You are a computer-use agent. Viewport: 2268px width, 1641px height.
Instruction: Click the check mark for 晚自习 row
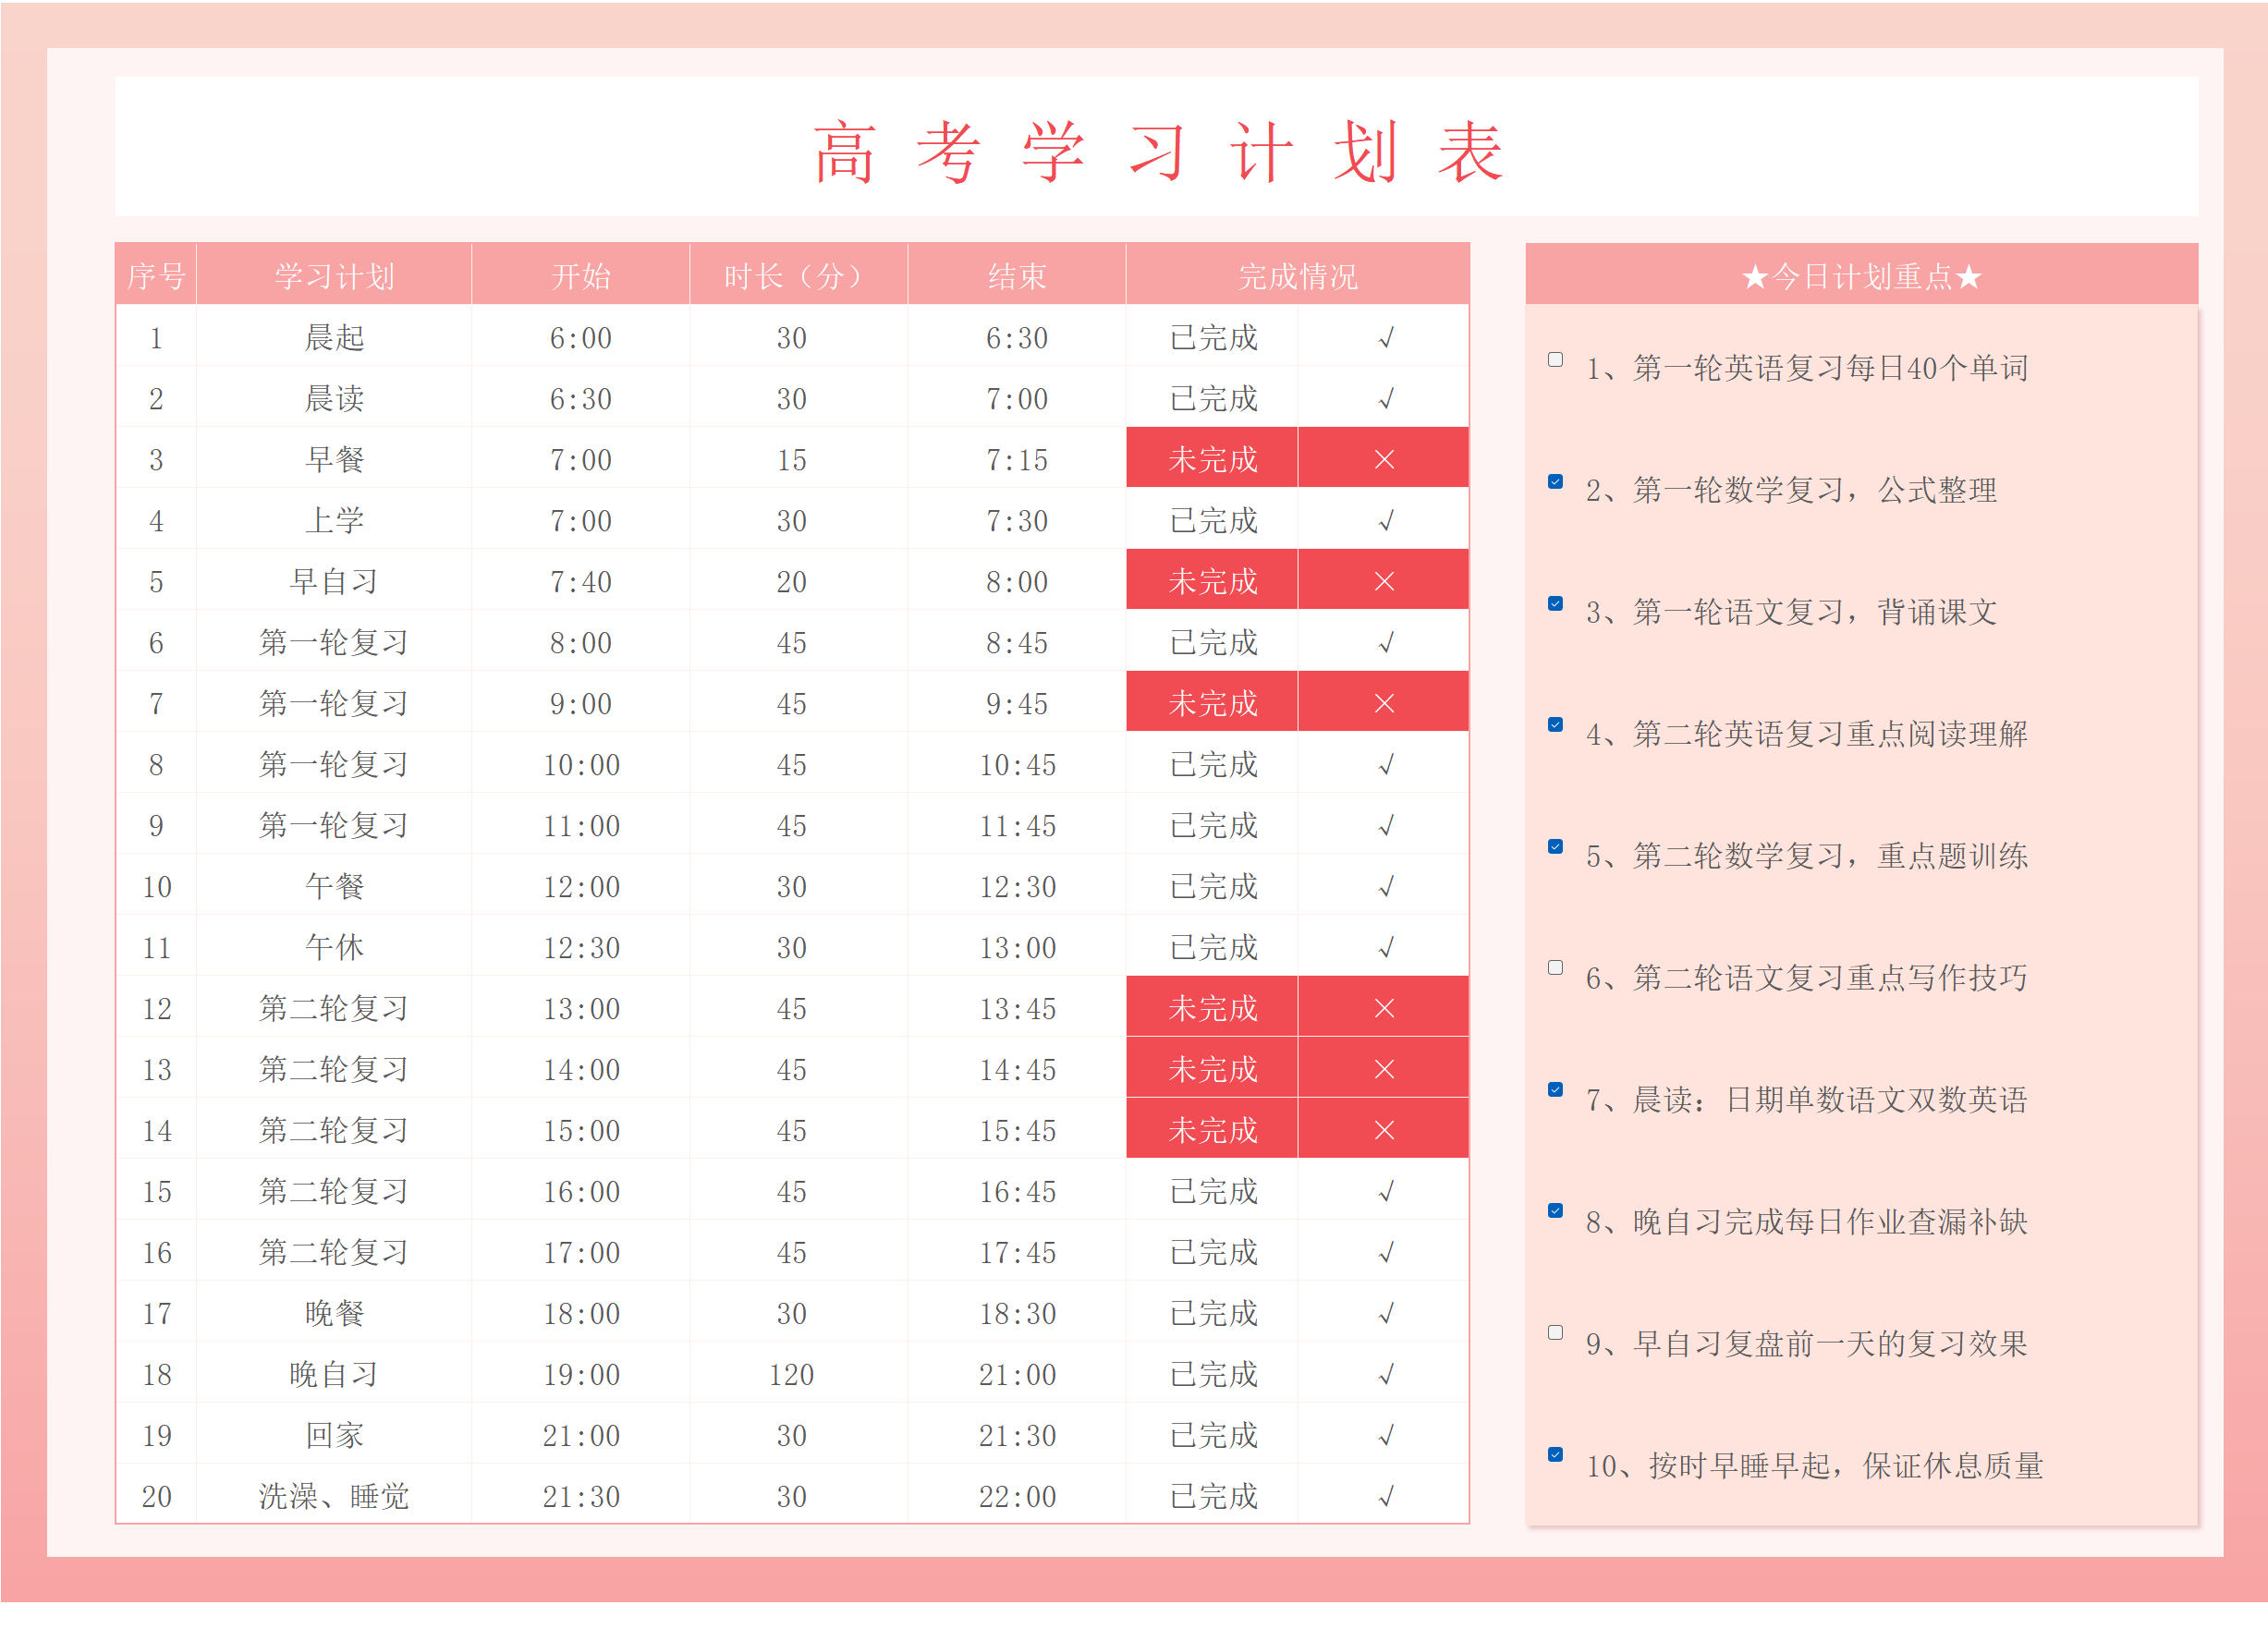click(1385, 1374)
